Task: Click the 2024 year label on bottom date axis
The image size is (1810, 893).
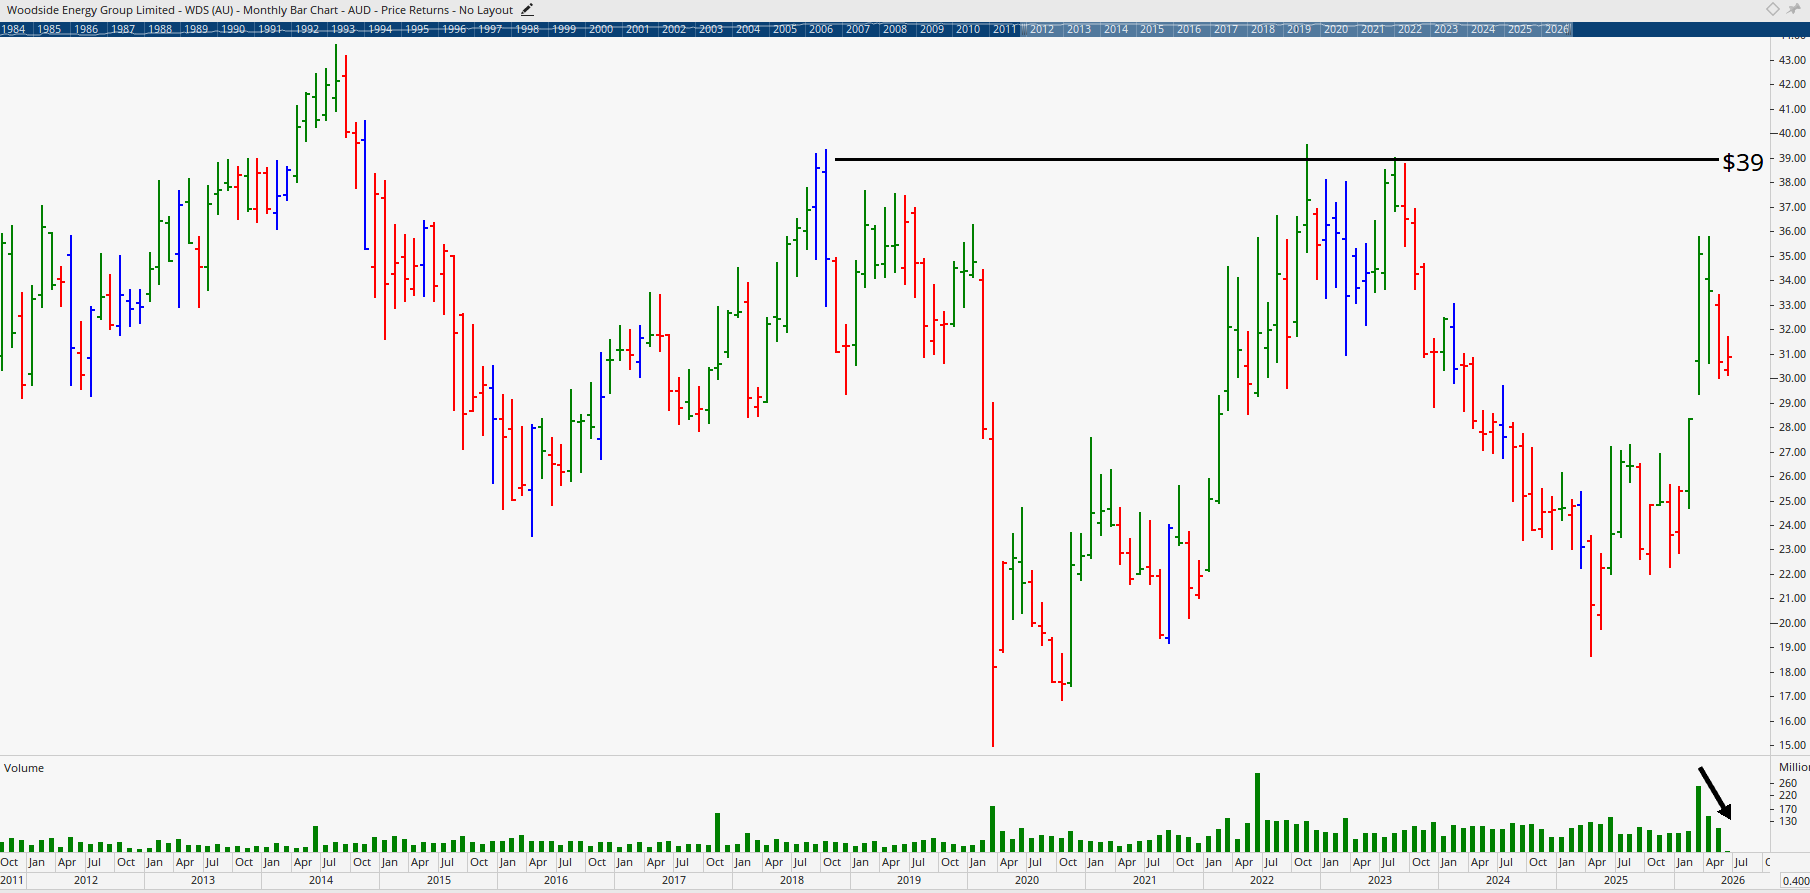Action: coord(1498,880)
